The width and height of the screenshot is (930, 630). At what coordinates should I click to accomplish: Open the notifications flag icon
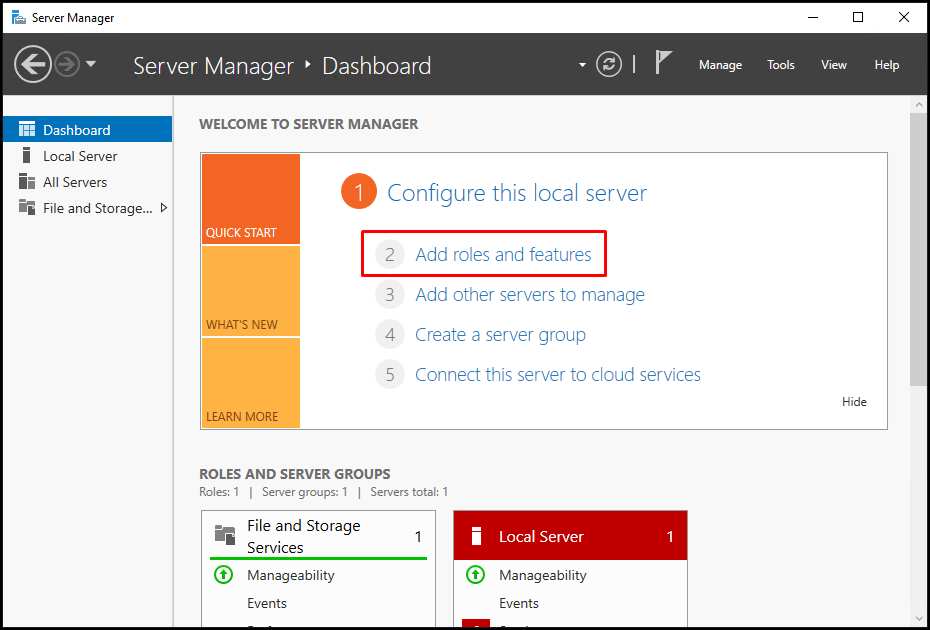tap(663, 62)
